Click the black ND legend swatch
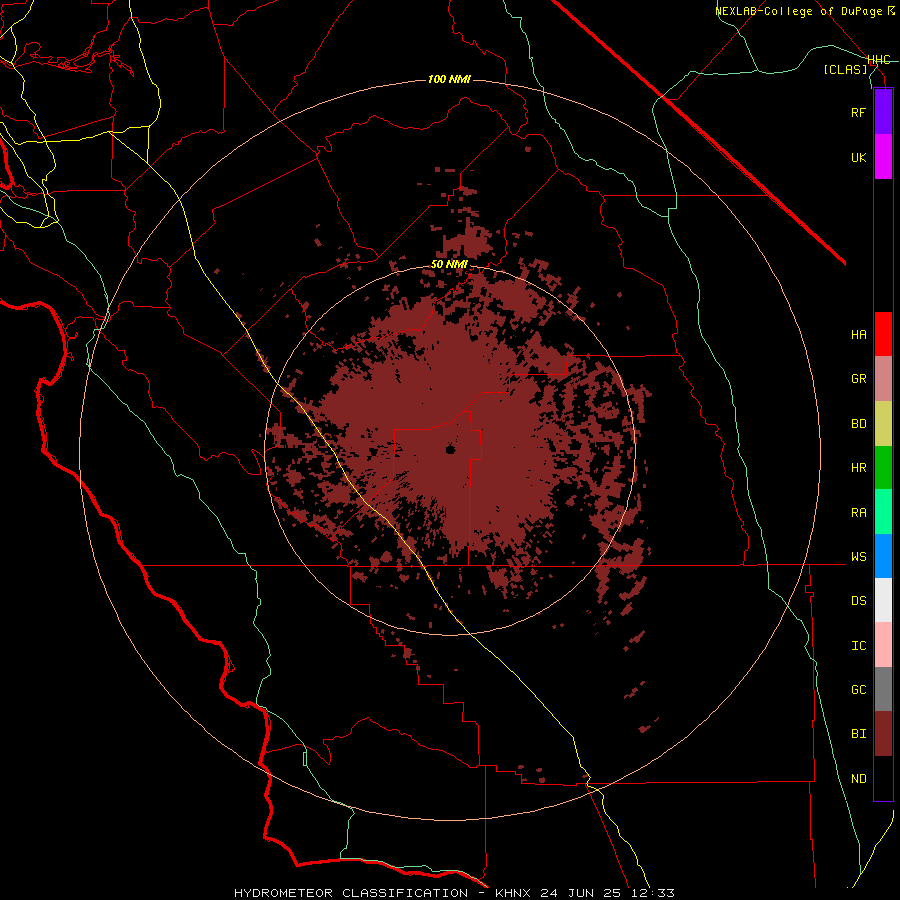 tap(883, 778)
